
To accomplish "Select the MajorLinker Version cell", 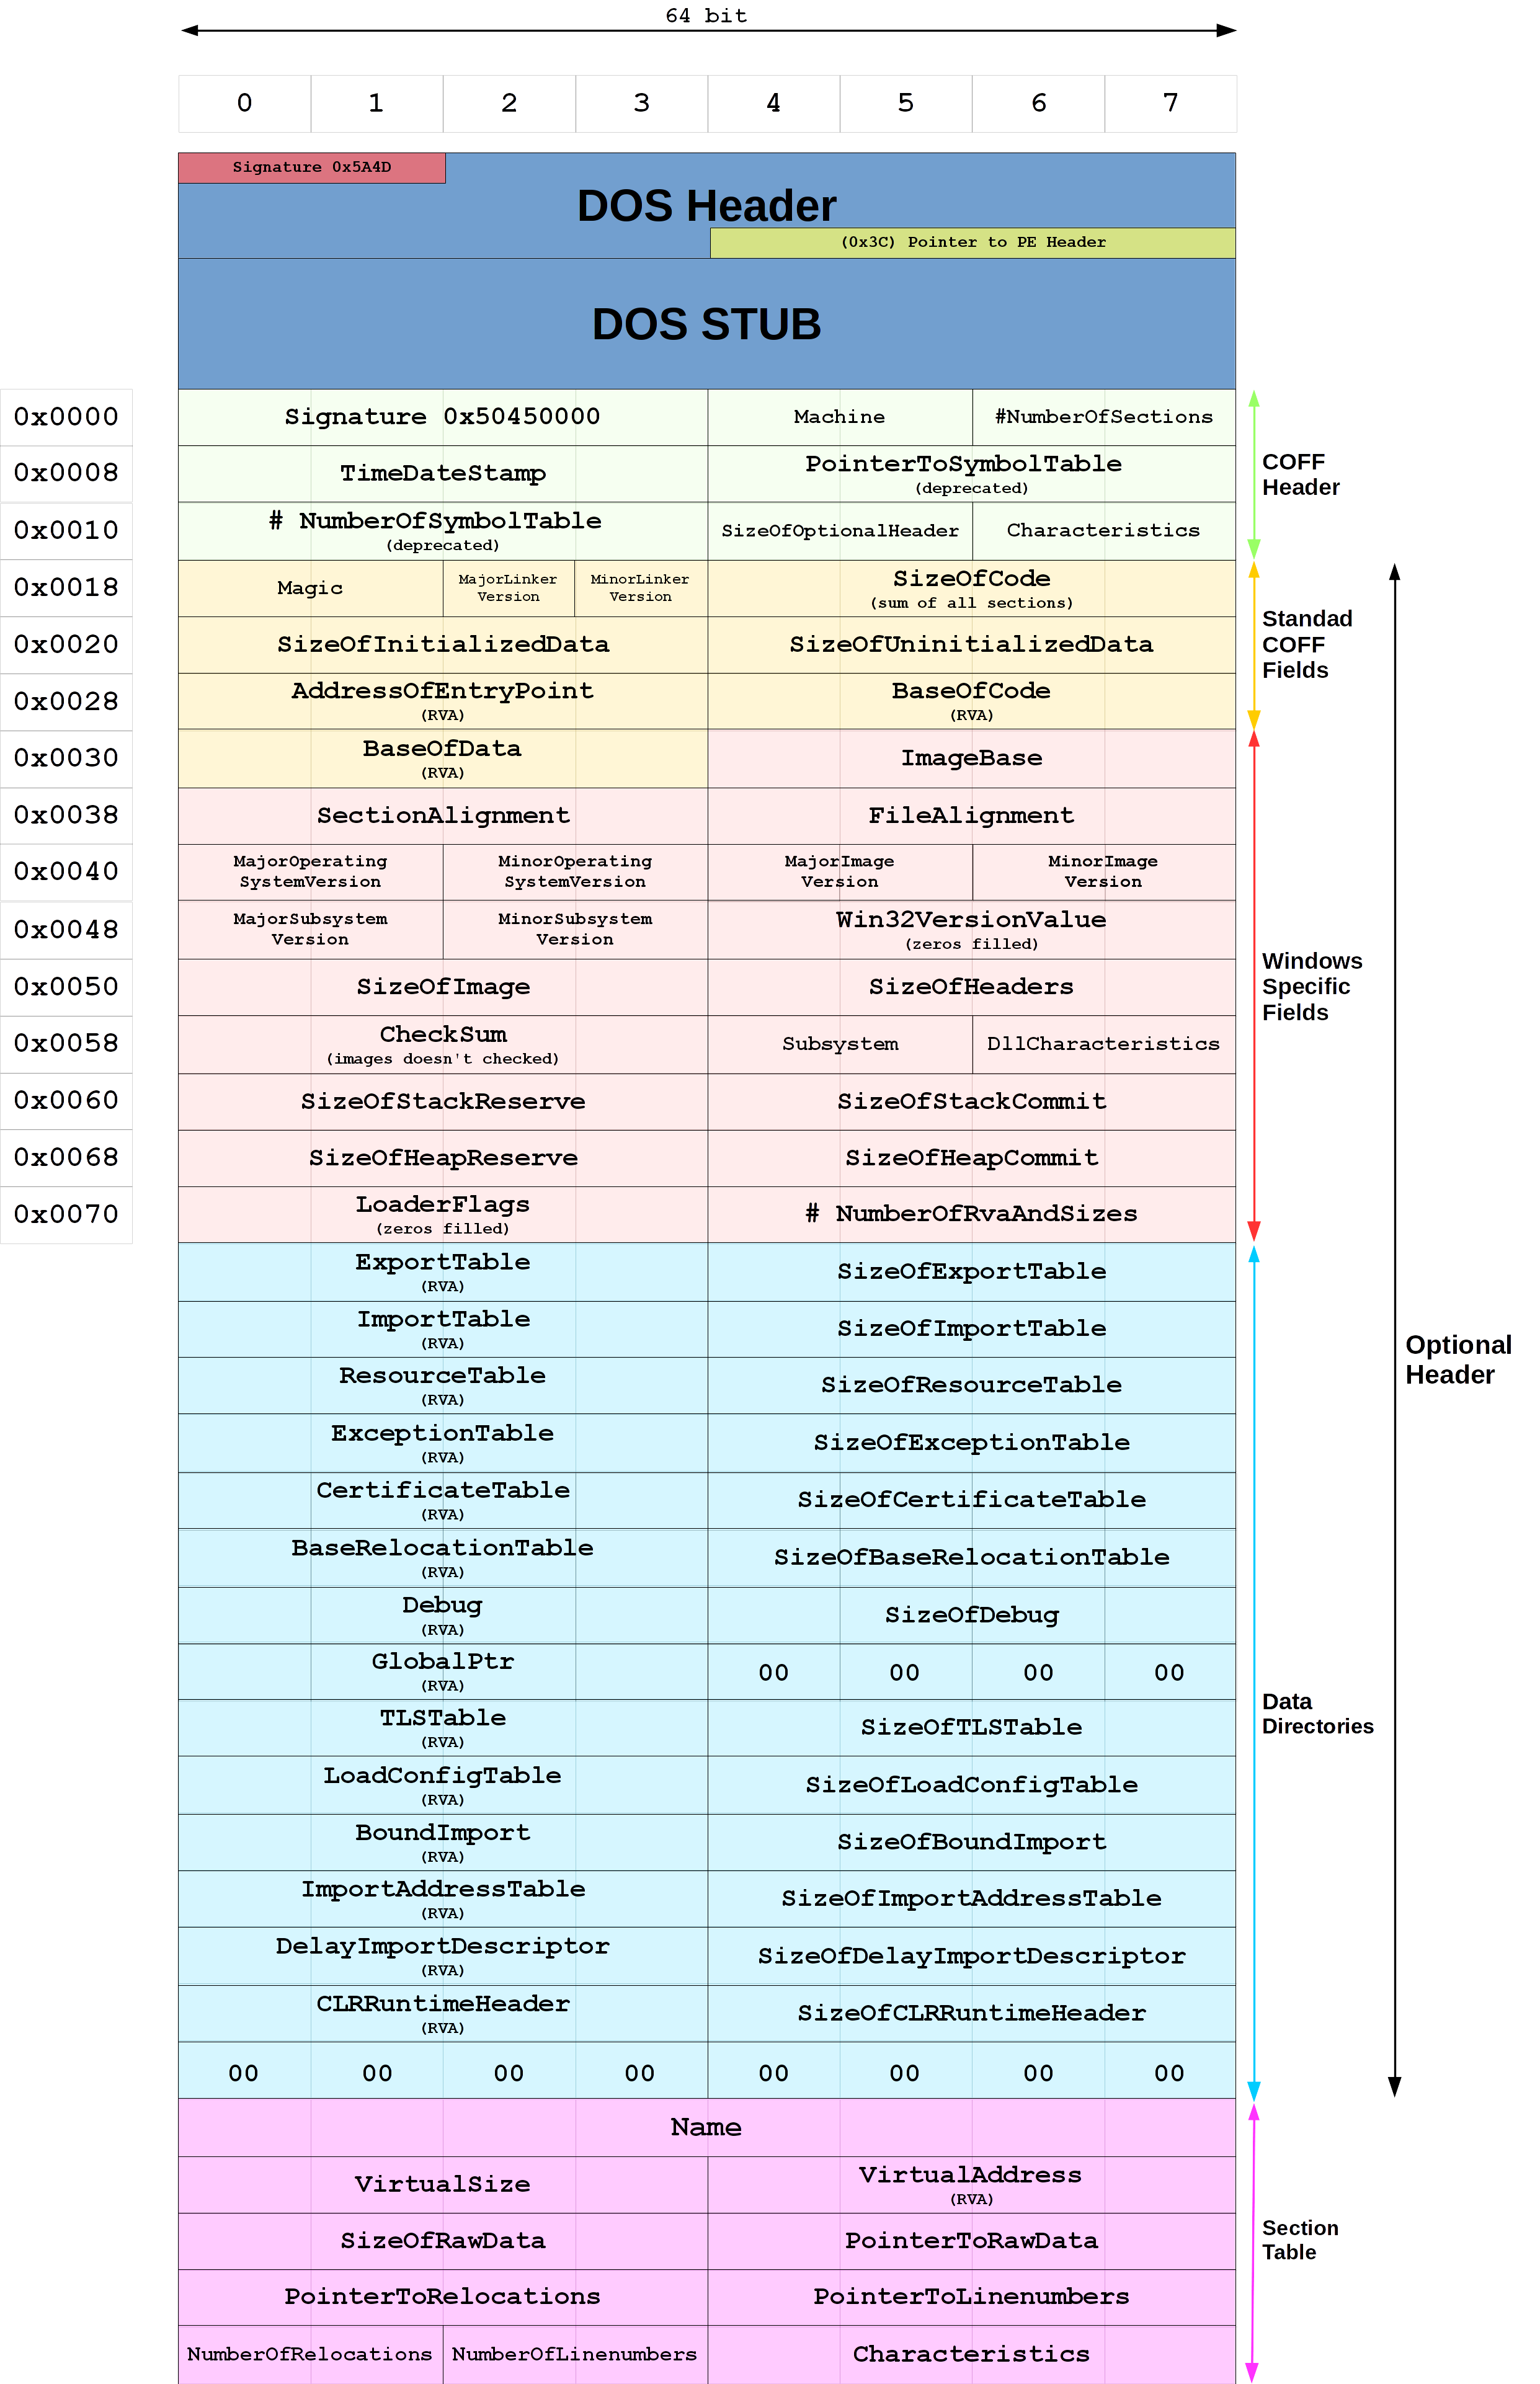I will click(x=508, y=588).
